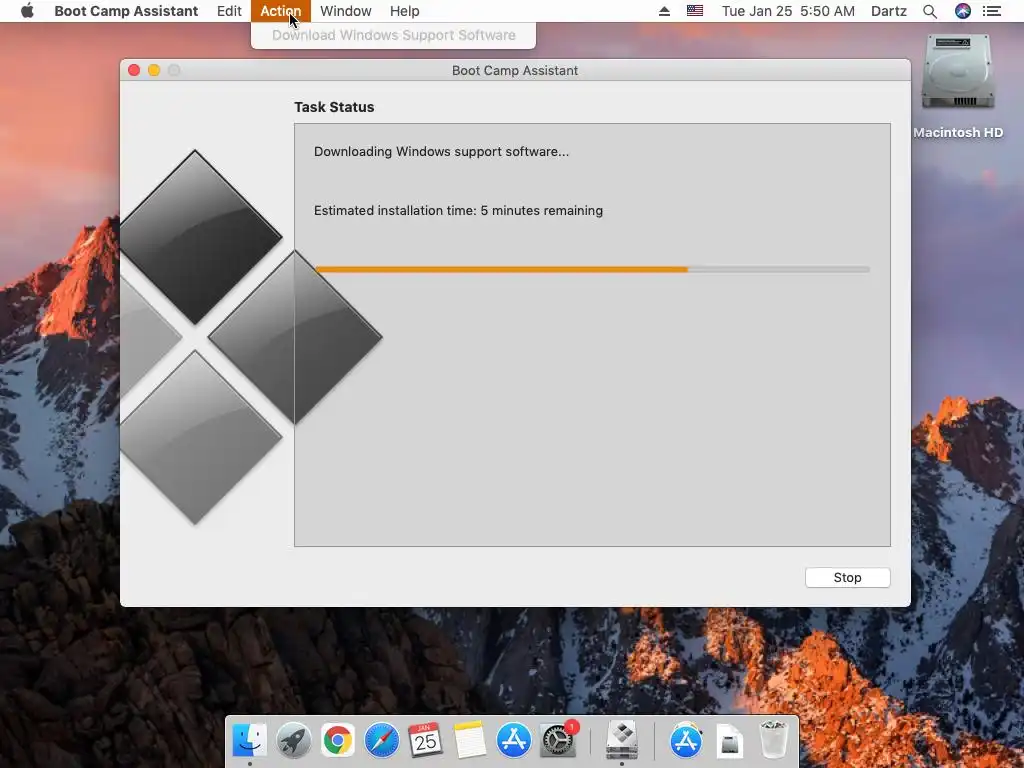Screen dimensions: 1024x768
Task: Open the Dartz user menu
Action: coord(889,11)
